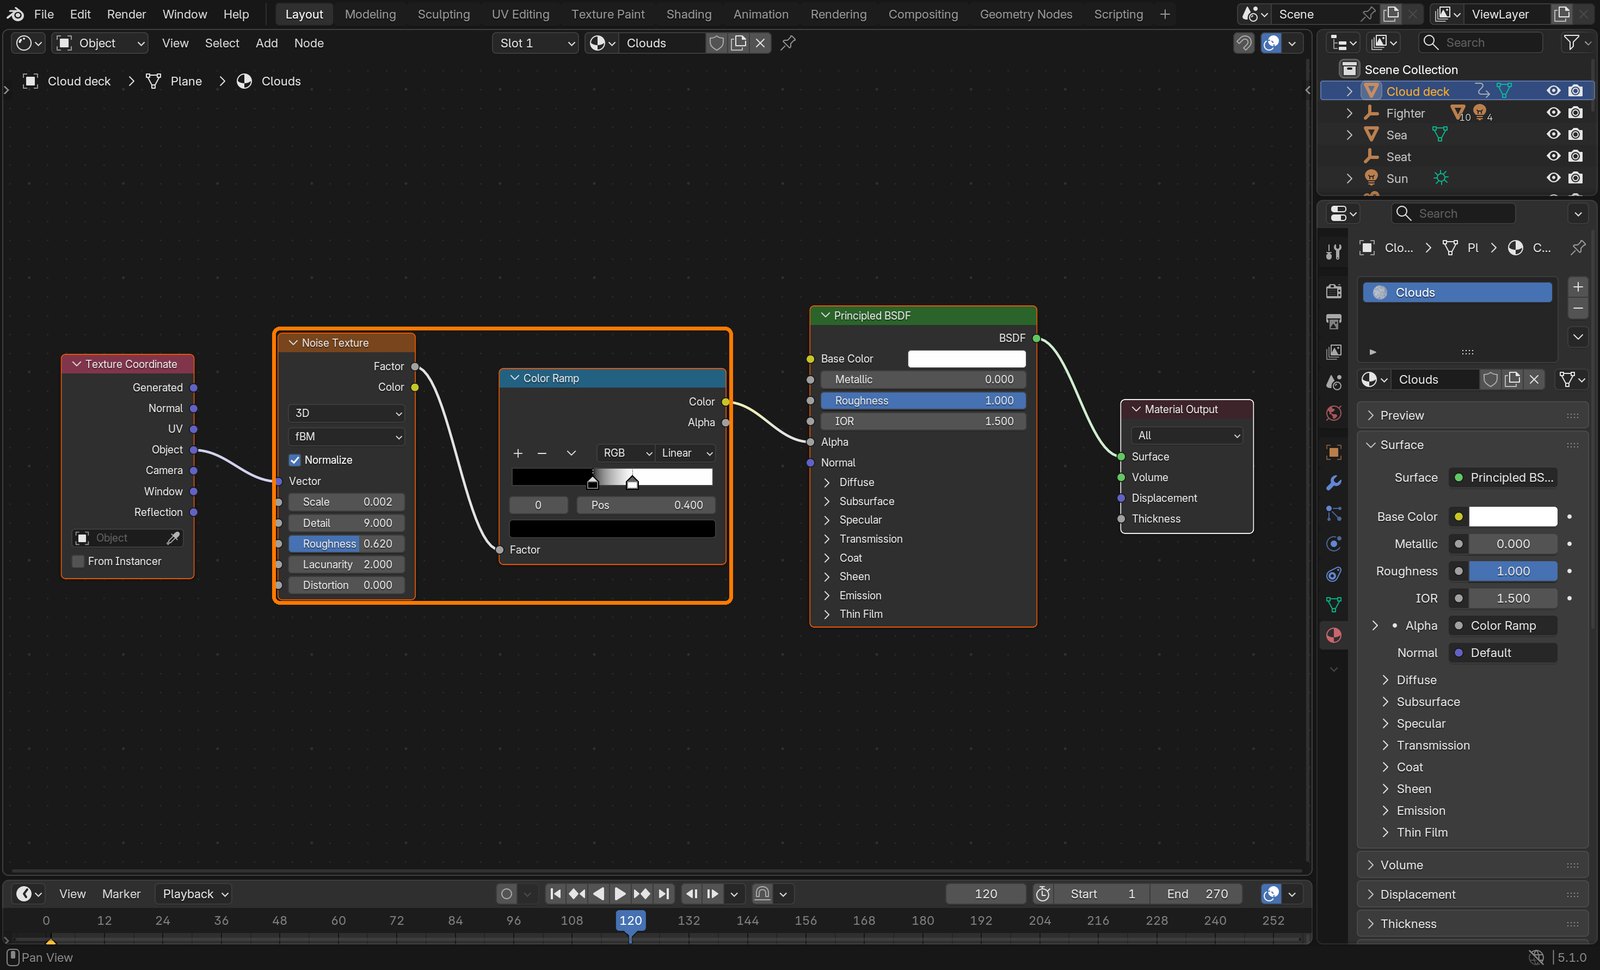The image size is (1600, 970).
Task: Toggle viewport visibility of Fighter
Action: coord(1553,113)
